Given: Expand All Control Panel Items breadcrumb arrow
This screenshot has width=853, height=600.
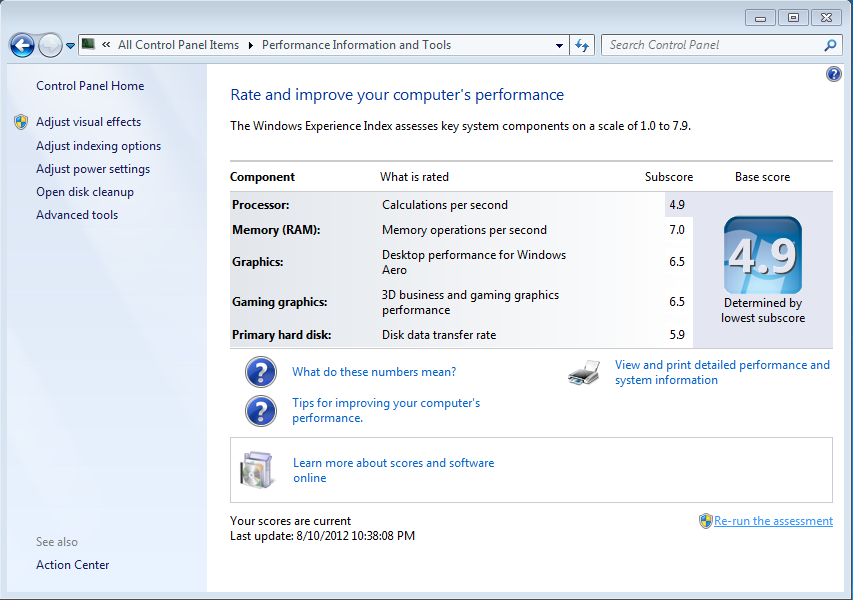Looking at the screenshot, I should coord(251,45).
